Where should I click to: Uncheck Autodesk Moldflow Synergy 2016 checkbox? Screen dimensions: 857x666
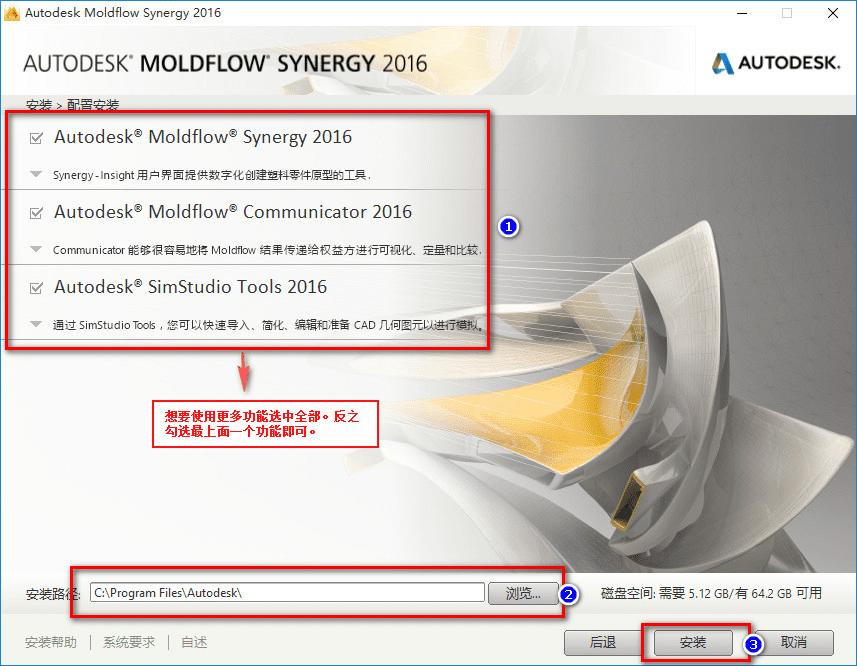coord(36,138)
